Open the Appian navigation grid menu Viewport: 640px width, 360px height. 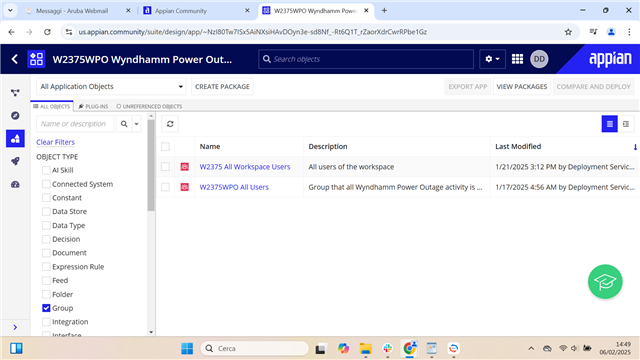click(517, 59)
